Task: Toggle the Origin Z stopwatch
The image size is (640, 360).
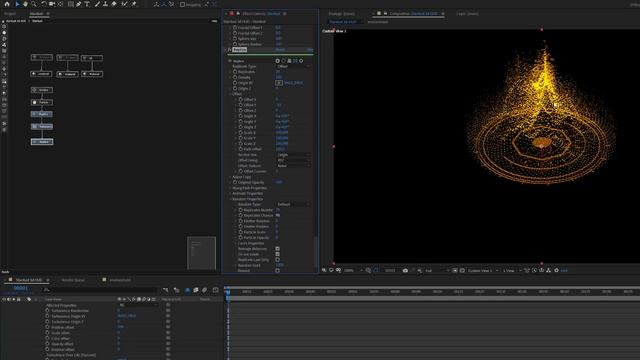Action: coord(235,88)
